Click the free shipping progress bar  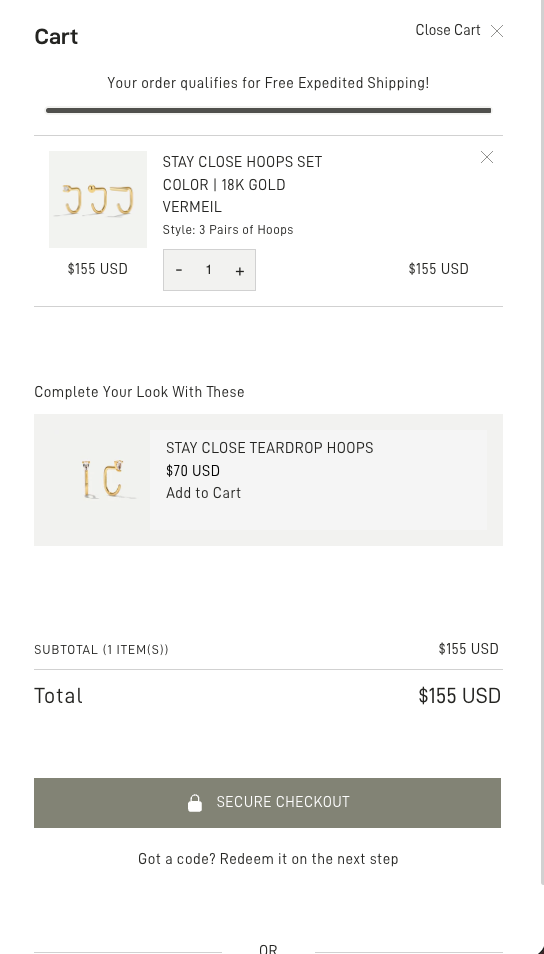point(268,110)
